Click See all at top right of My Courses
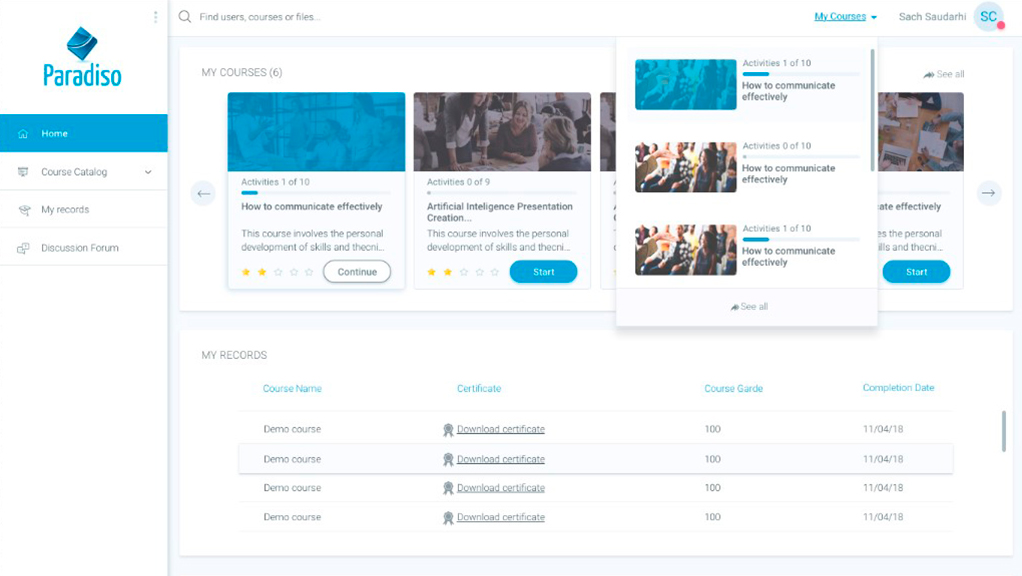1022x576 pixels. 944,74
